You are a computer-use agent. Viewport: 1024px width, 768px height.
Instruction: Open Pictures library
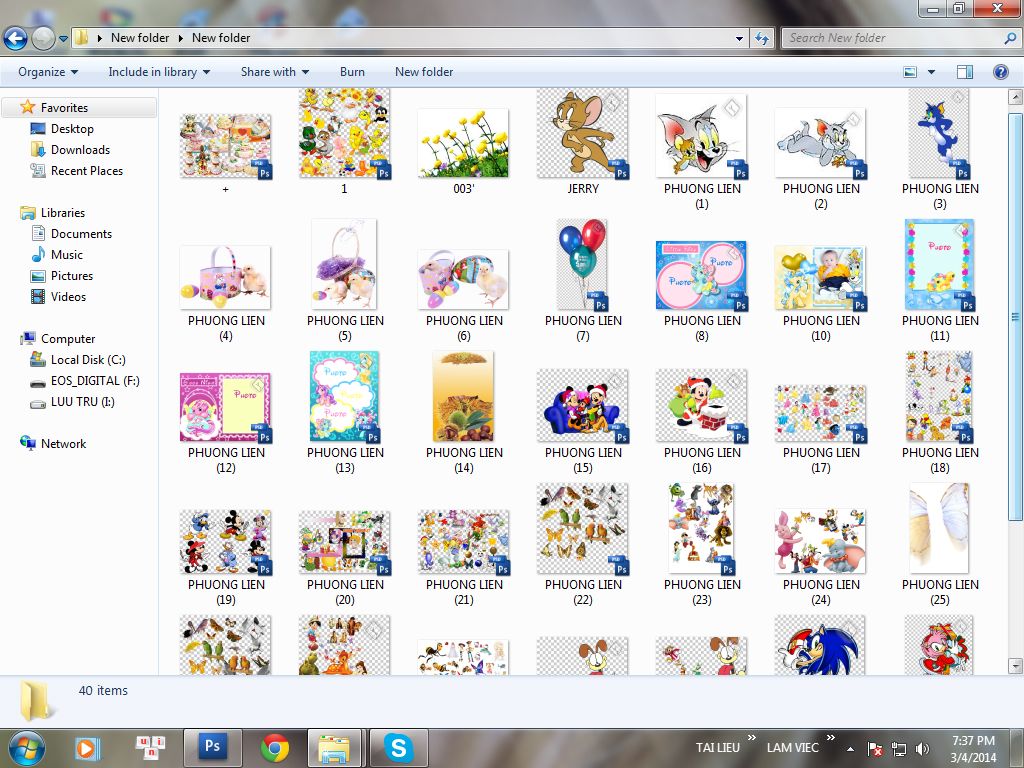[x=71, y=276]
